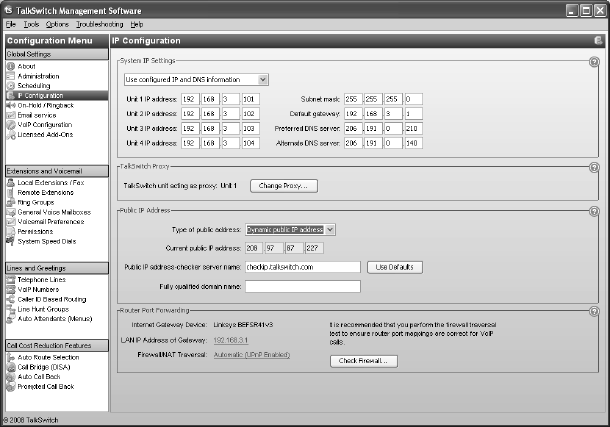The width and height of the screenshot is (610, 427).
Task: Click the Check Firewall... button
Action: tap(366, 360)
